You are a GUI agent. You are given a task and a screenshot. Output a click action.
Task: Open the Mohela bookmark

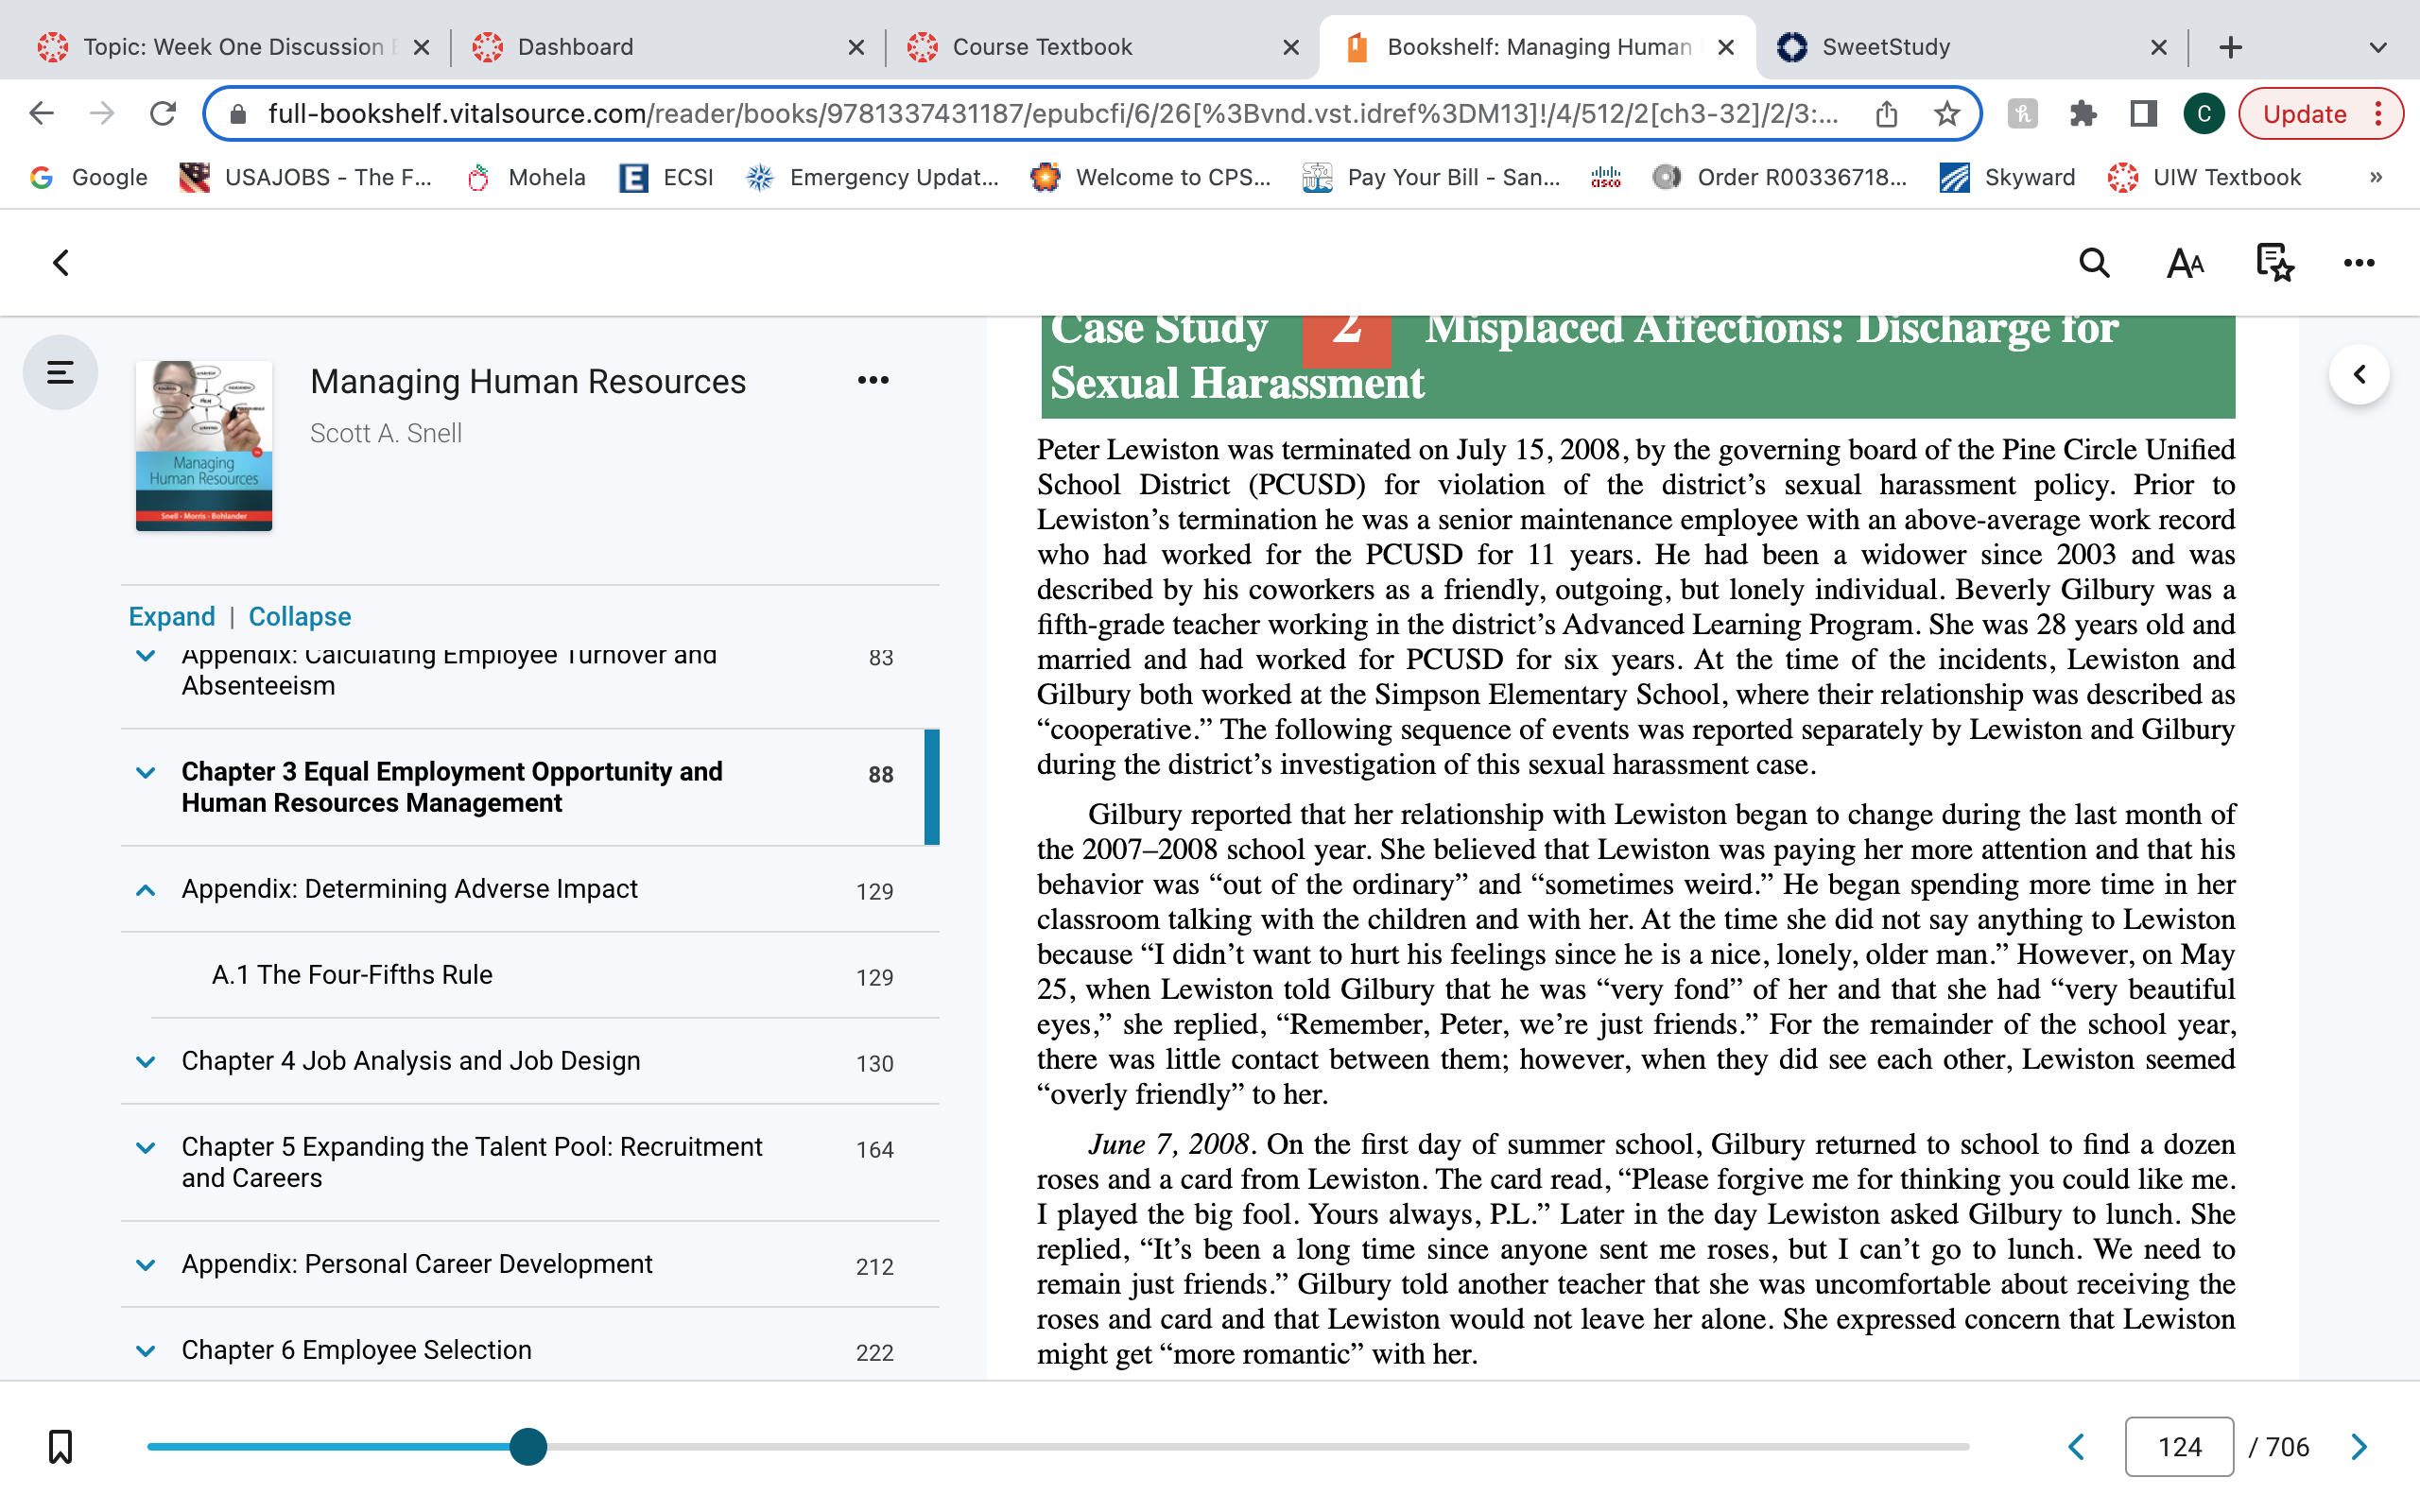tap(526, 177)
